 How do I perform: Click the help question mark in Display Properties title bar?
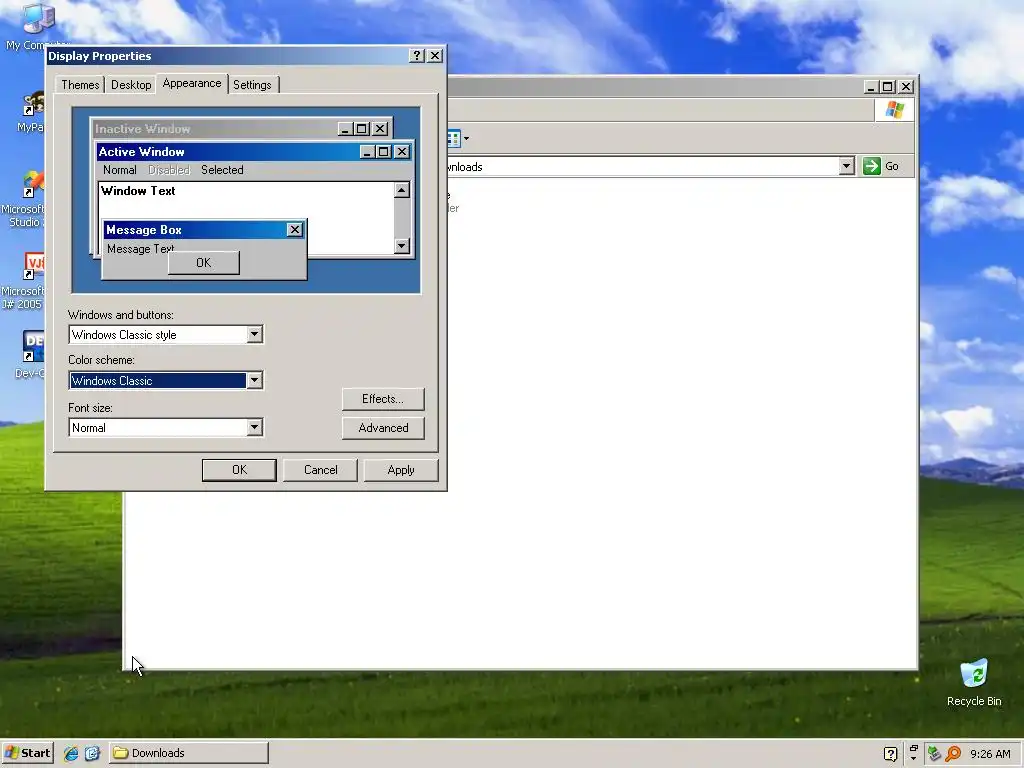pos(417,56)
